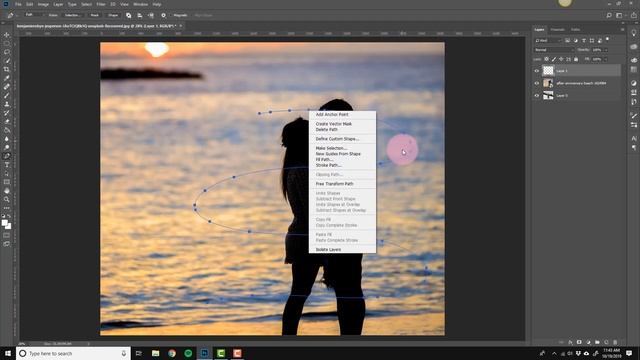
Task: Click the foreground color swatch
Action: coord(4,223)
